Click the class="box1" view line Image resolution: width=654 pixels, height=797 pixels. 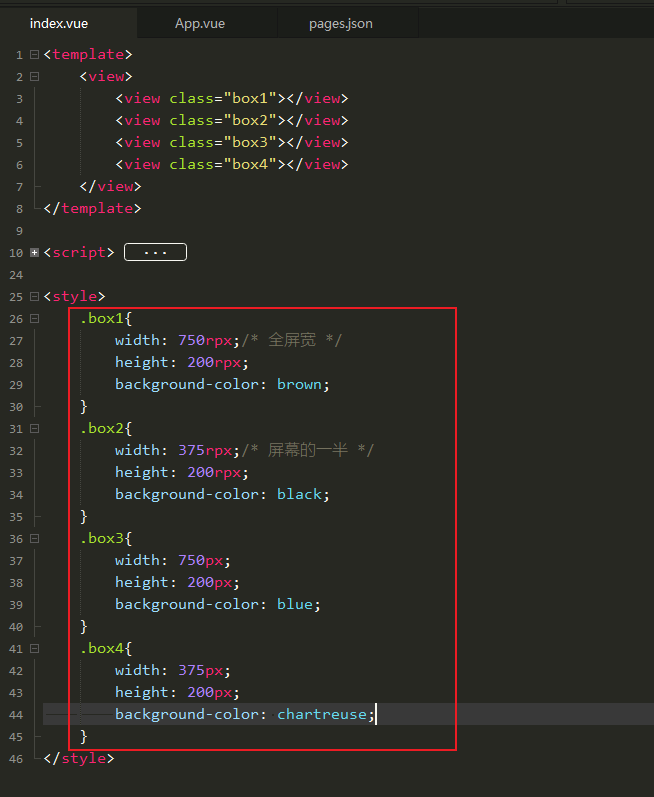pos(232,99)
